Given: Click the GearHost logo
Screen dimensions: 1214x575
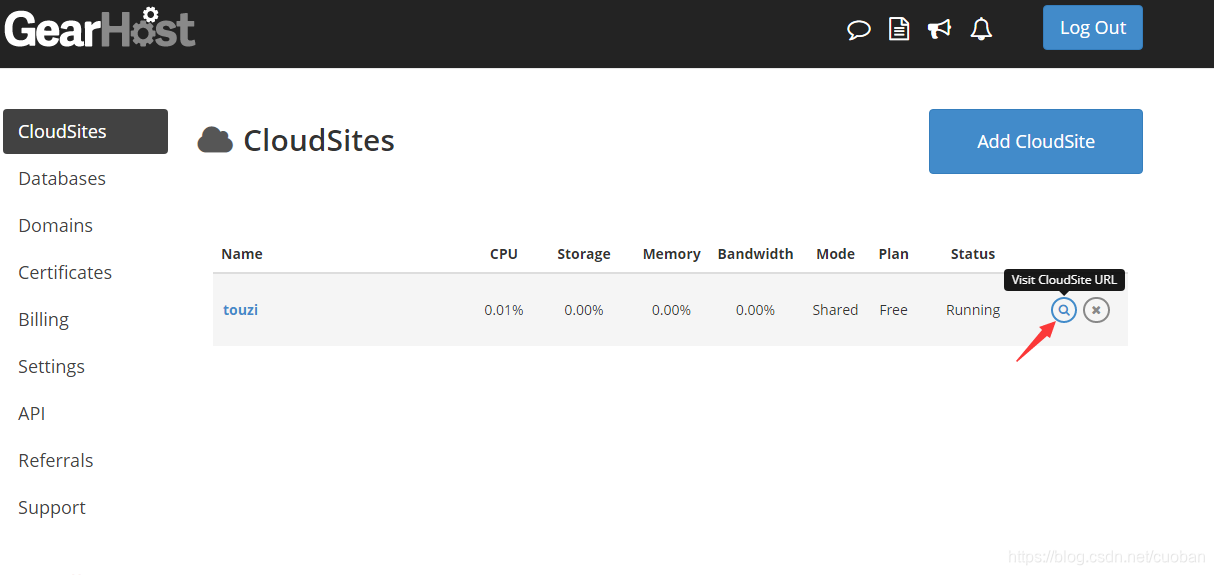Looking at the screenshot, I should click(100, 27).
